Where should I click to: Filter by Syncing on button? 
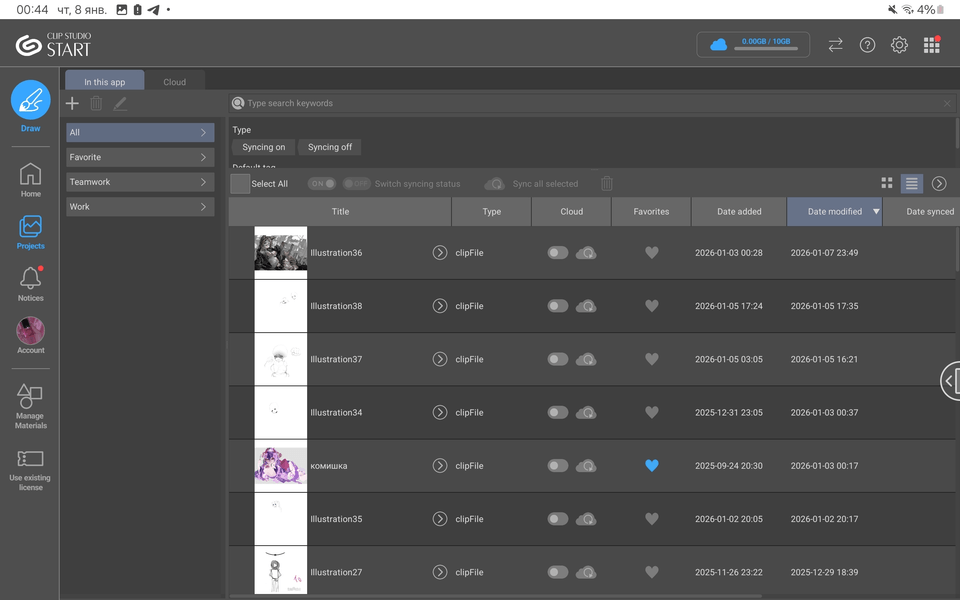(x=263, y=147)
